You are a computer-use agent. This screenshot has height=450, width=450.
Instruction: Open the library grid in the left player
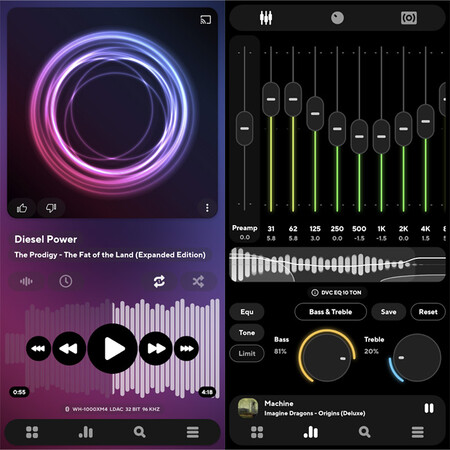click(x=32, y=432)
